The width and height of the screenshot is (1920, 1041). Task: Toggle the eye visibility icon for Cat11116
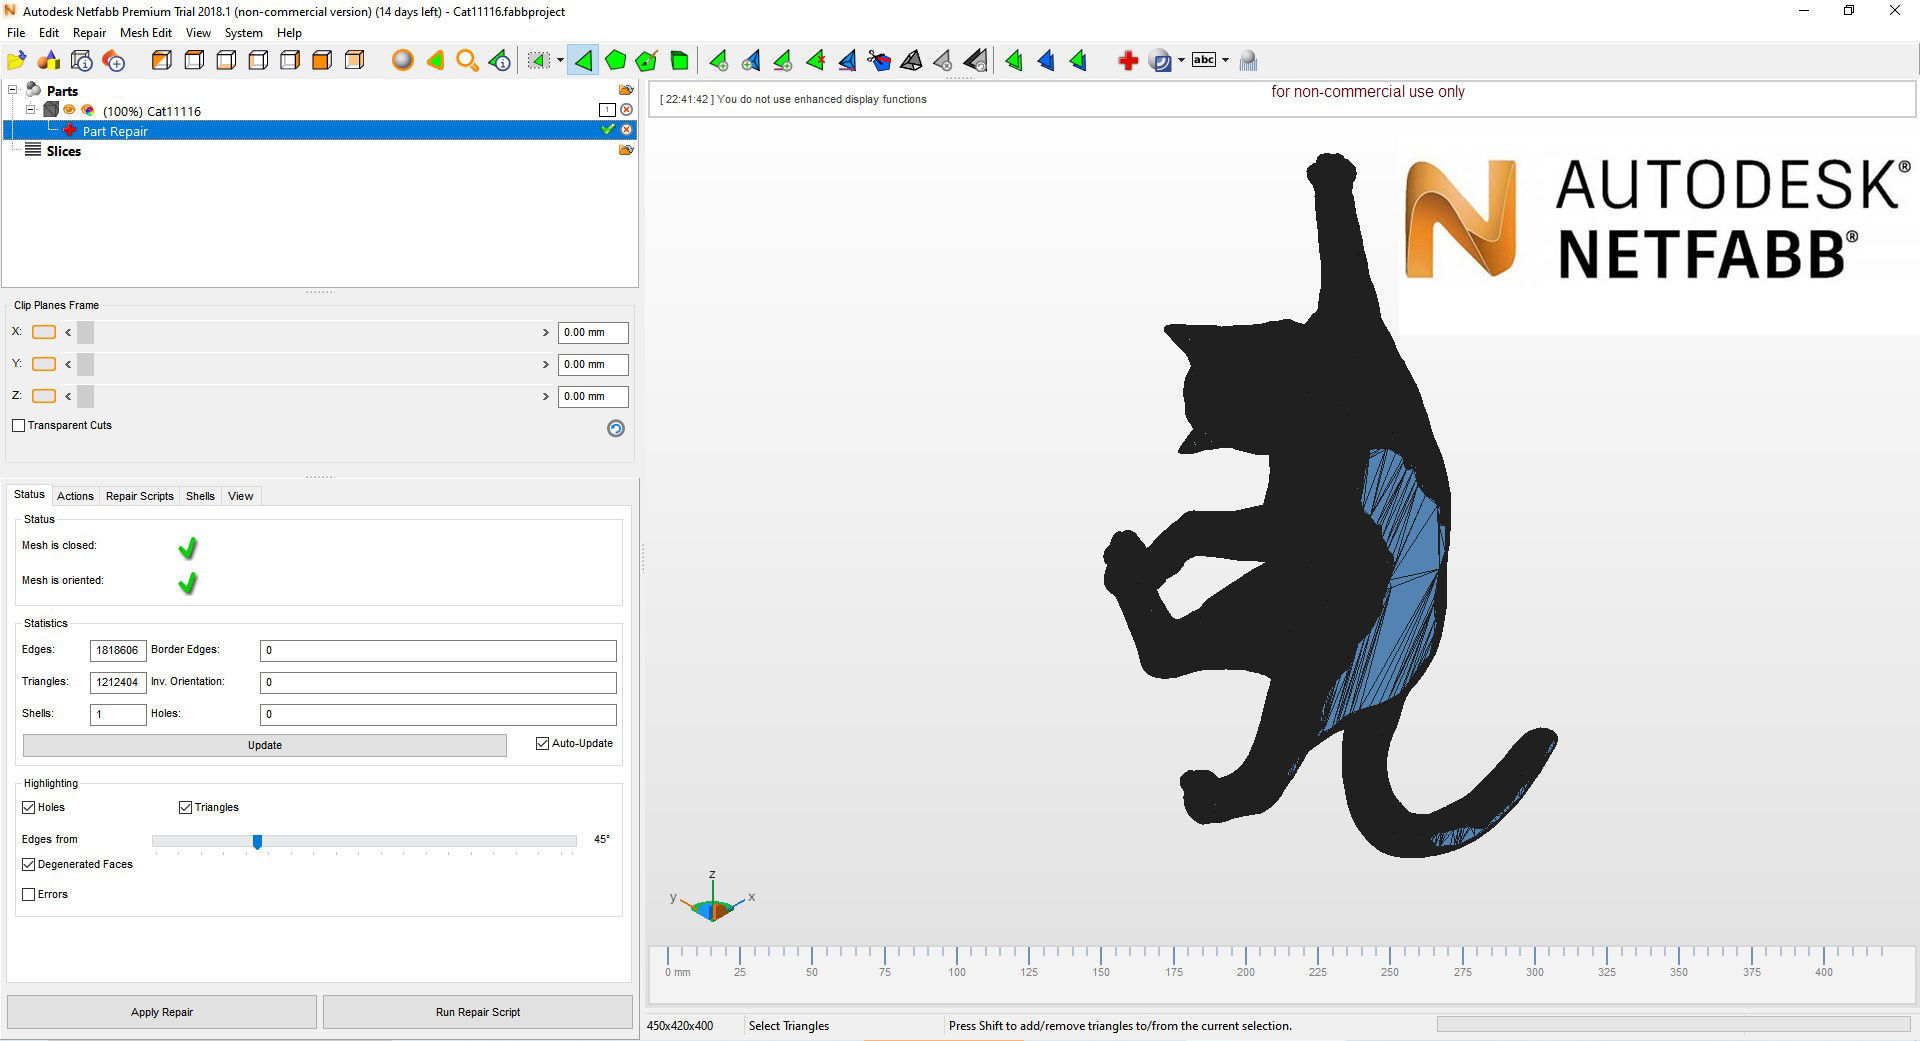69,110
